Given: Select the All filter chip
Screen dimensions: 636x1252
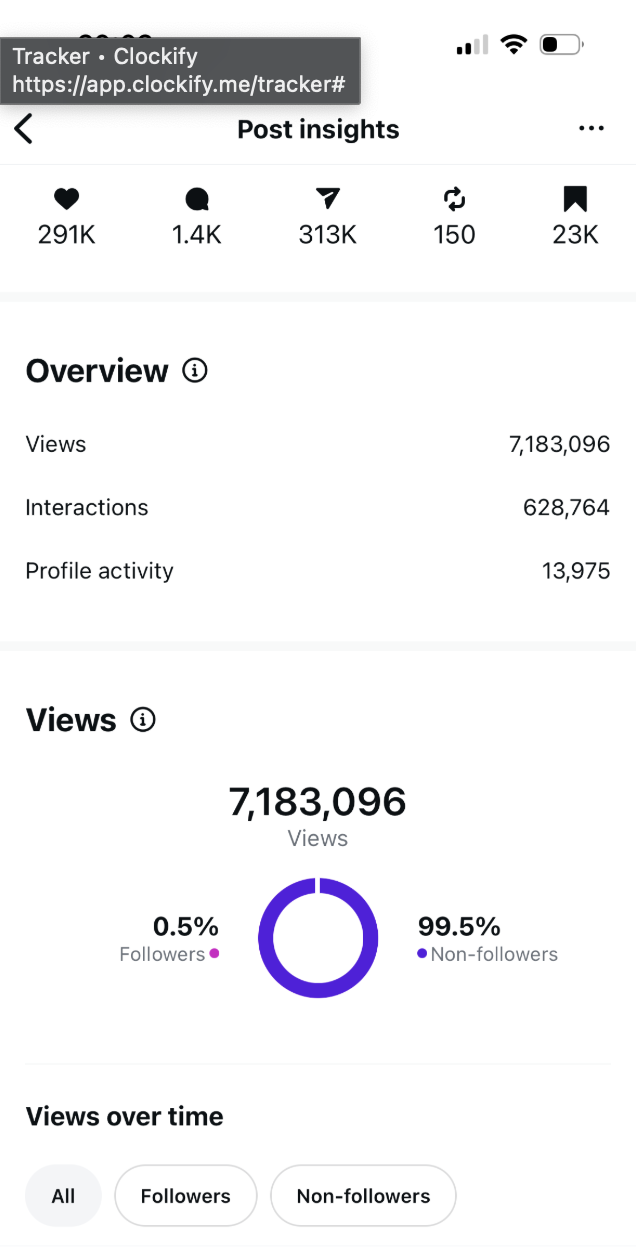Looking at the screenshot, I should click(x=63, y=1196).
